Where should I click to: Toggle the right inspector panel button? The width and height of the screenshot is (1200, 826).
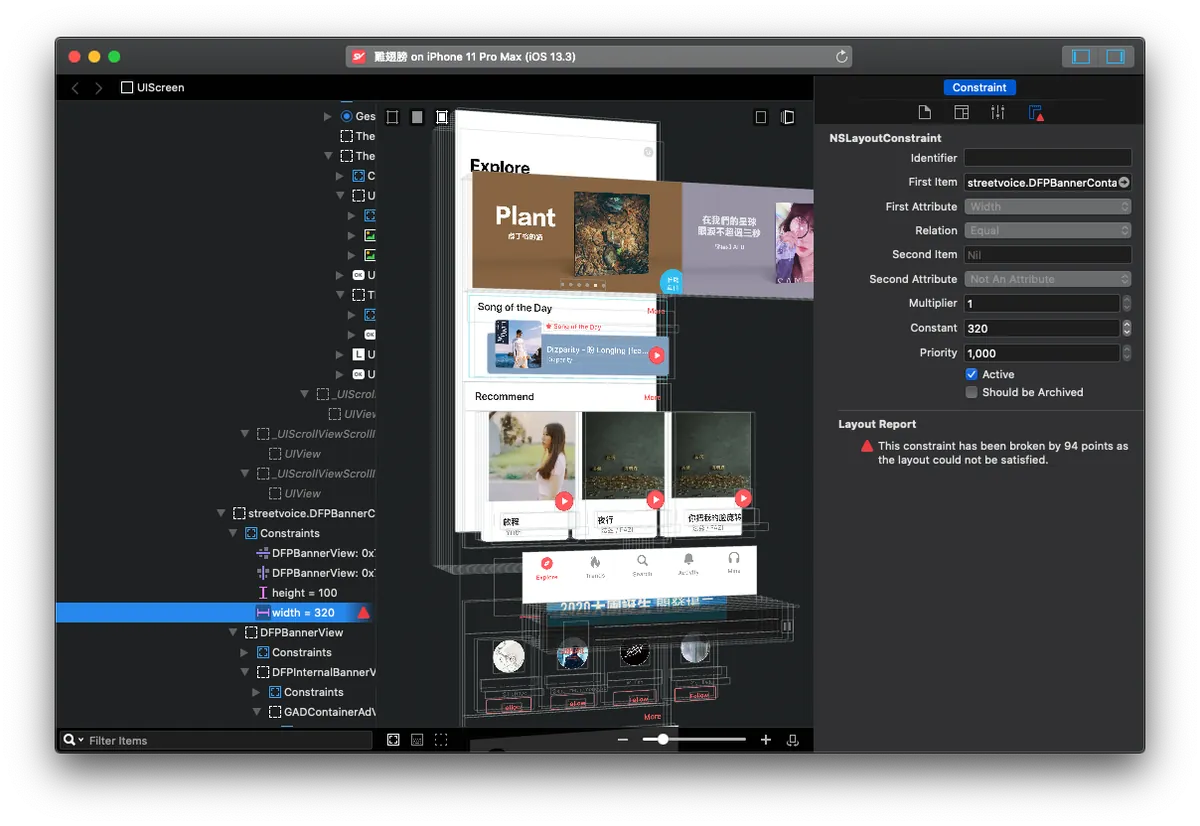(x=1115, y=57)
